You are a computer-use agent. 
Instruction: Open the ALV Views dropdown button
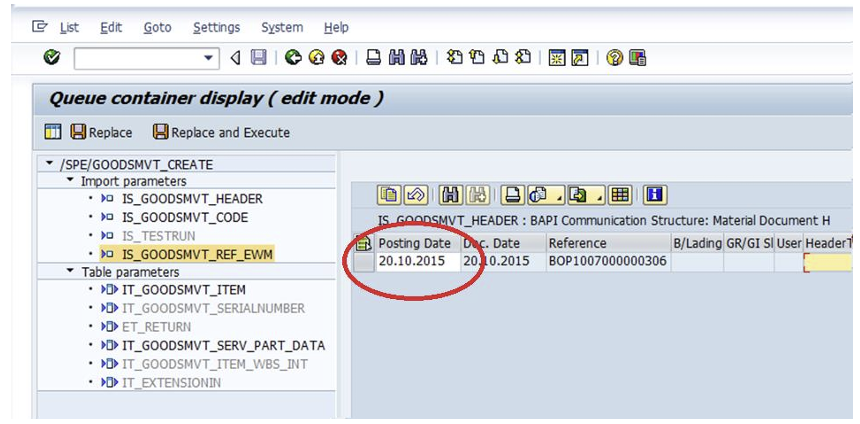[546, 195]
